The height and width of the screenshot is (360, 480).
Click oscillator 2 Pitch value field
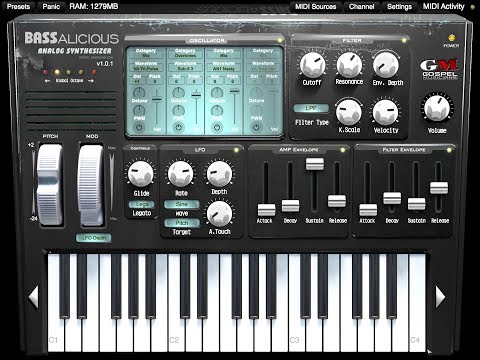coord(194,81)
